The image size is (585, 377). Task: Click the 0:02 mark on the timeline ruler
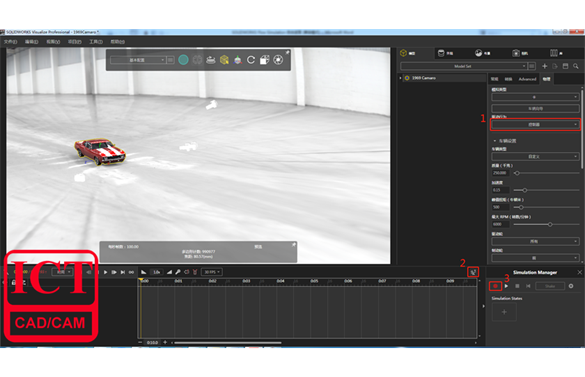point(212,281)
